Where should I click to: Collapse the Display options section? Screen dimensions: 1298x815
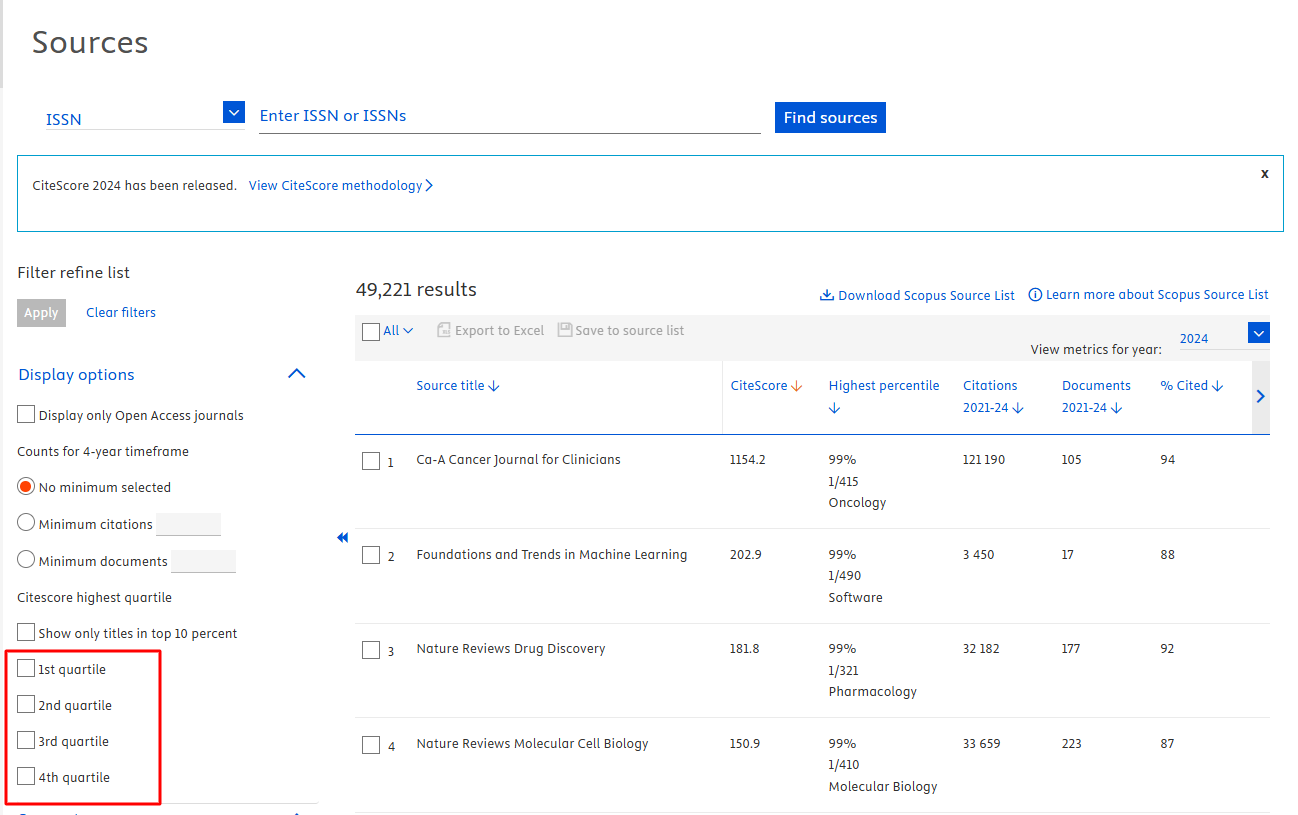296,374
